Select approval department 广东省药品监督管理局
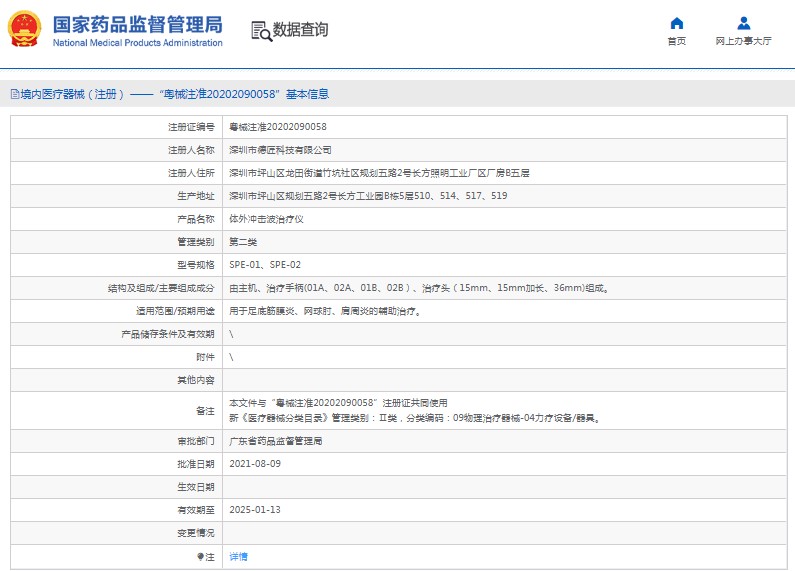Viewport: 795px width, 571px height. pos(276,441)
